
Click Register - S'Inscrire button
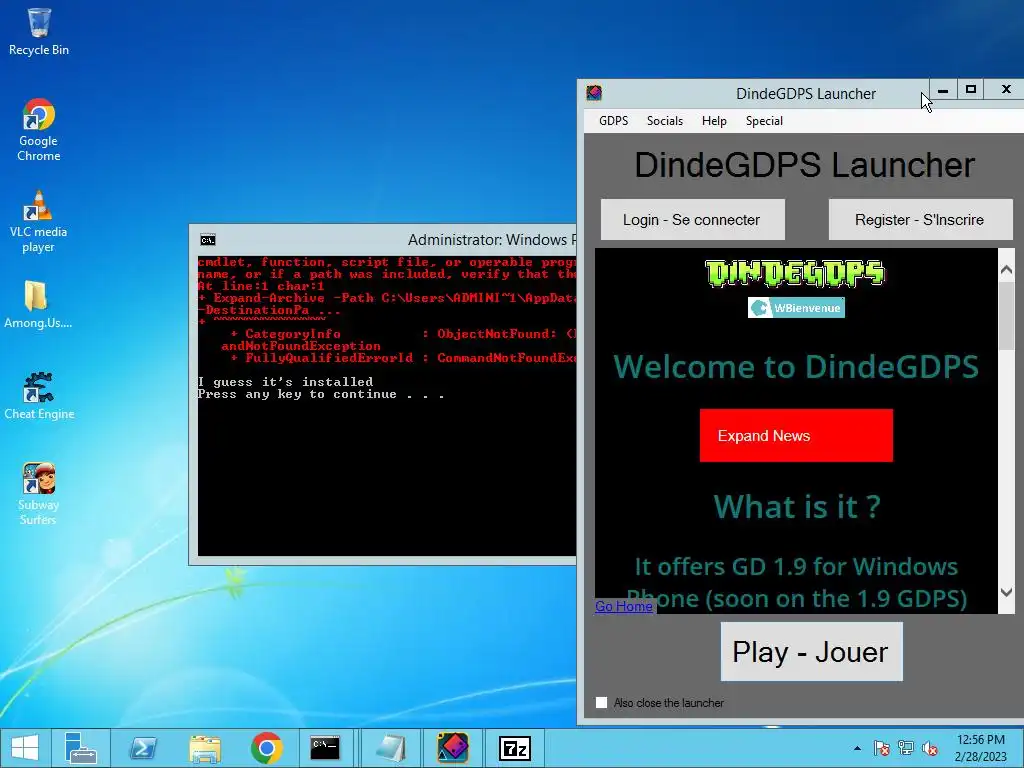[x=920, y=219]
